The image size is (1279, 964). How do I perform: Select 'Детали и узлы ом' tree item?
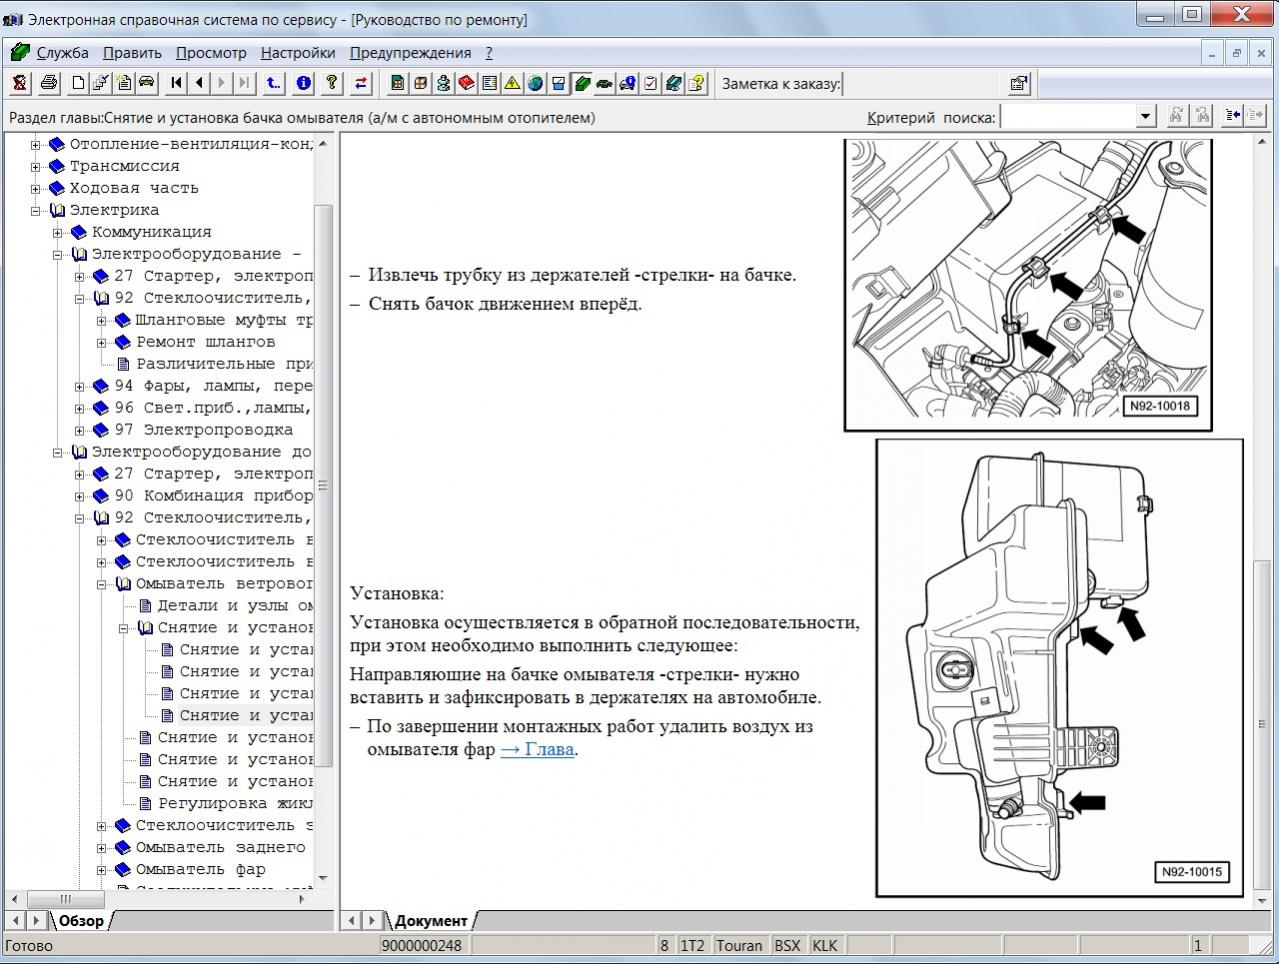point(235,606)
